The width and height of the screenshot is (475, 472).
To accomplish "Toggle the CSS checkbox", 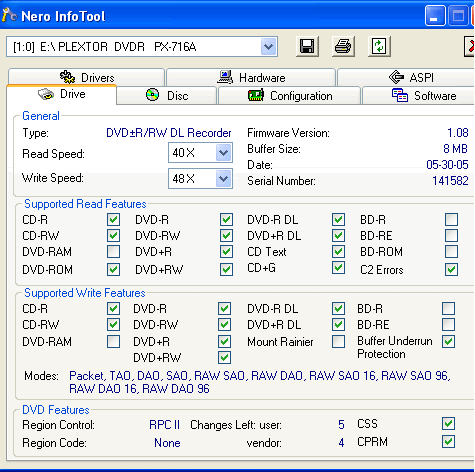I will pos(448,424).
